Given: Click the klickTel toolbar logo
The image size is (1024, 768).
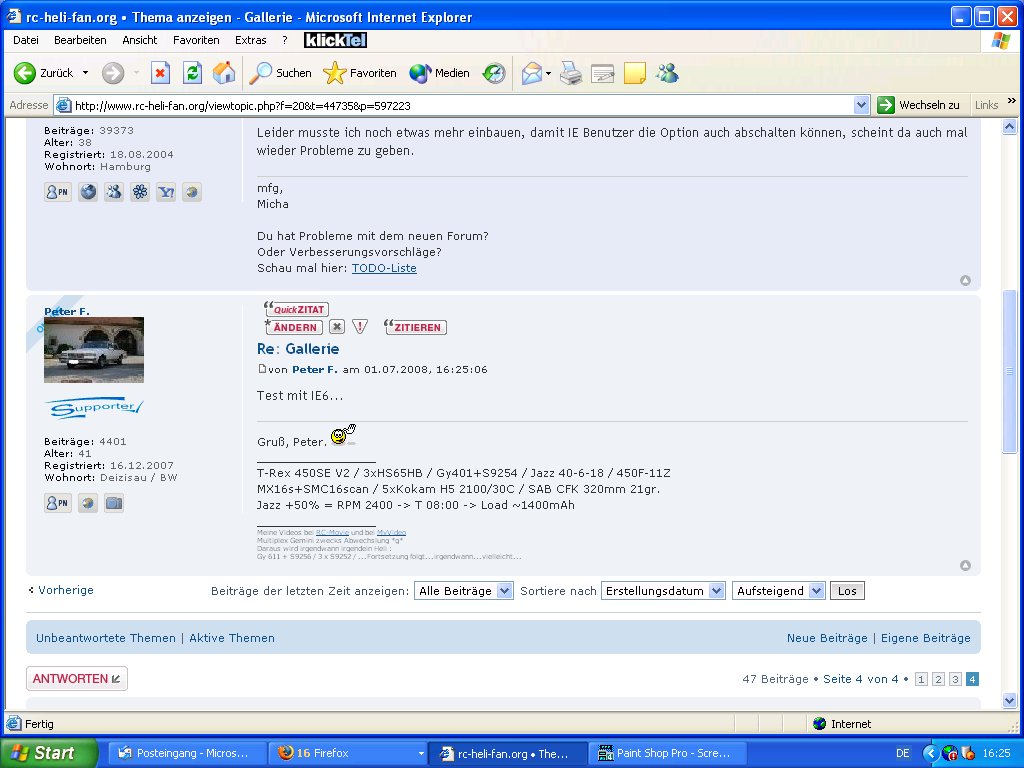Looking at the screenshot, I should click(336, 40).
